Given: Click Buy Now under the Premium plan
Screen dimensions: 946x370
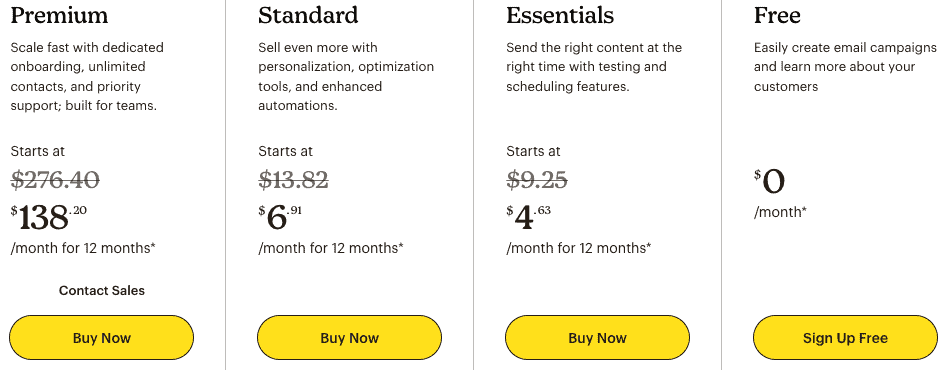Looking at the screenshot, I should (101, 337).
